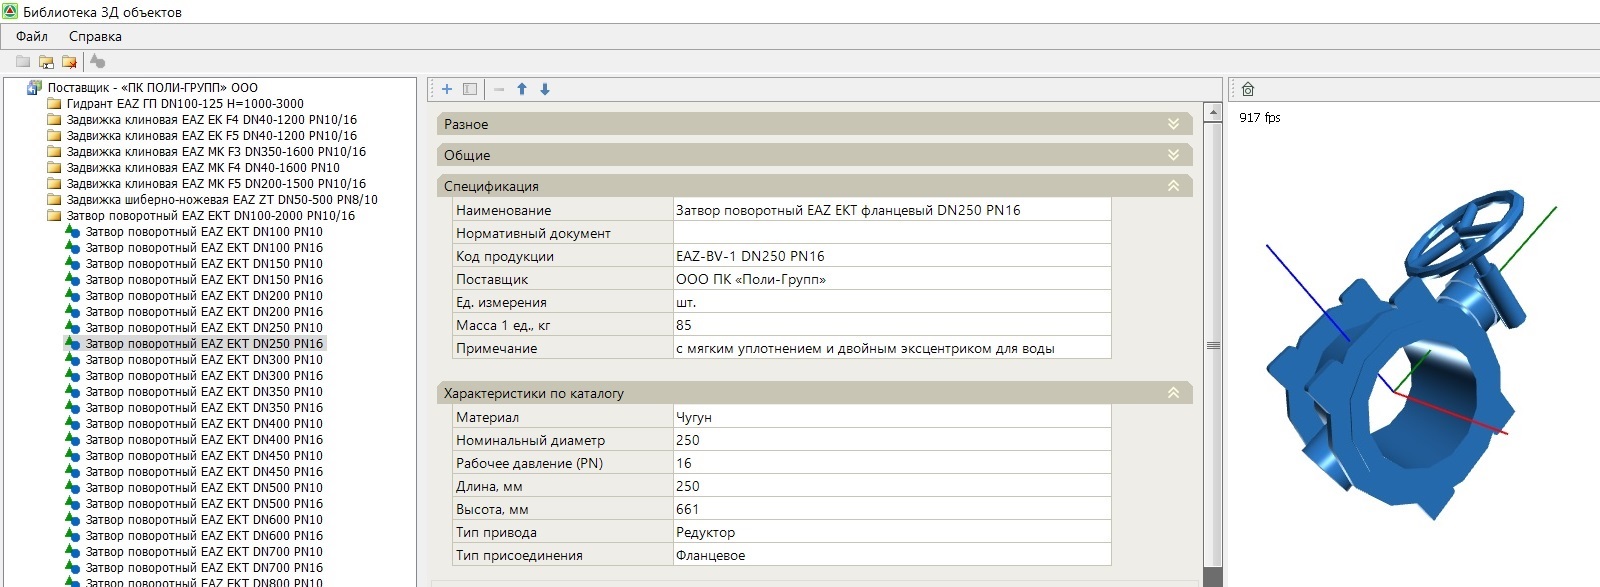Click the folder with red arrow toolbar icon
This screenshot has height=587, width=1600.
69,62
